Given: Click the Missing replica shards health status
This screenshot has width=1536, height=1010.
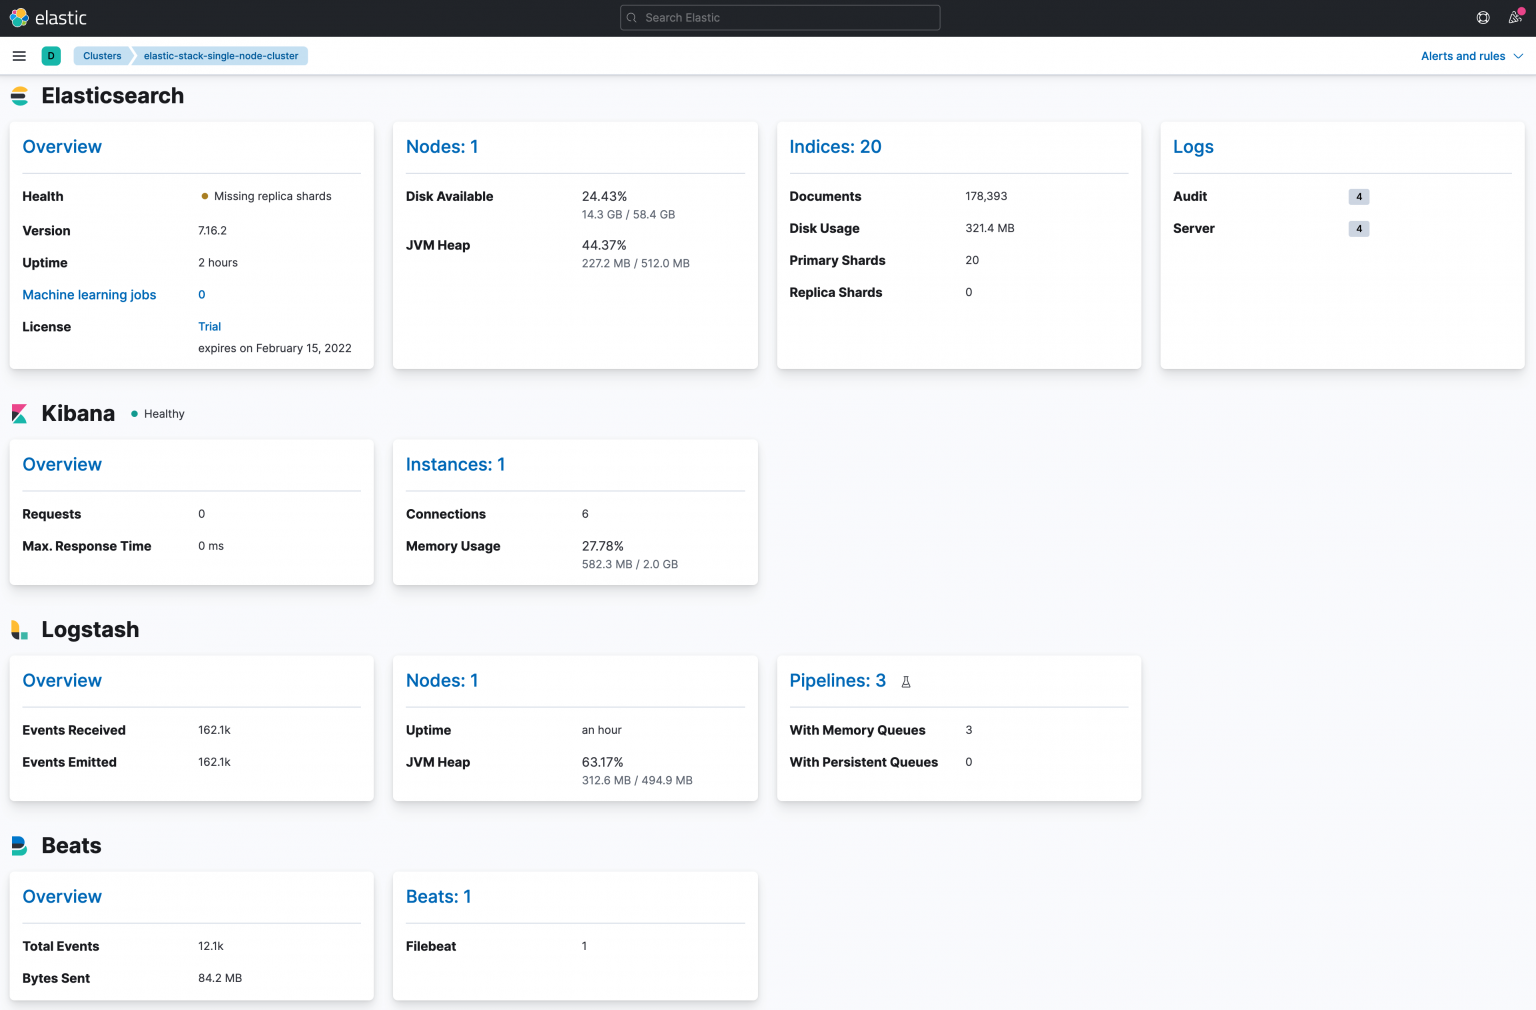Looking at the screenshot, I should pos(266,197).
